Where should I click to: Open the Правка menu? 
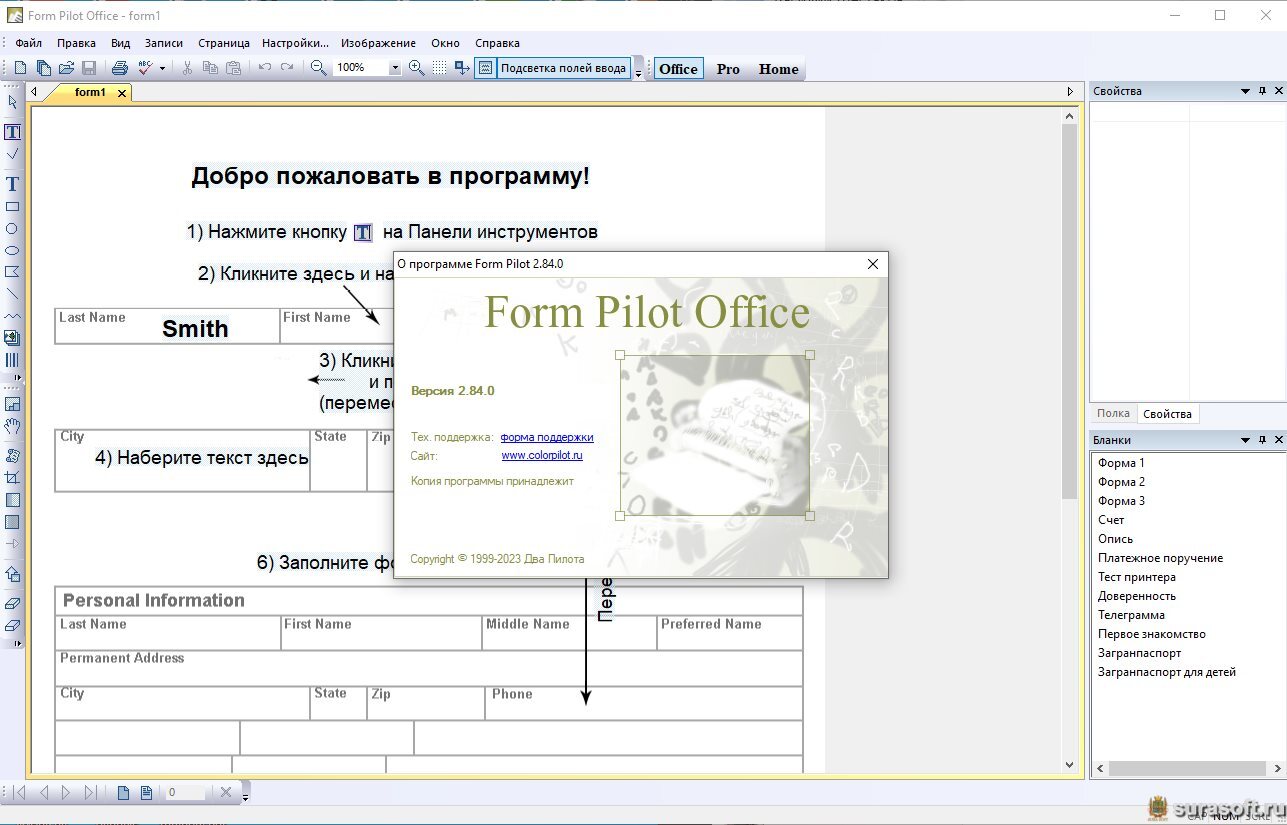point(76,43)
